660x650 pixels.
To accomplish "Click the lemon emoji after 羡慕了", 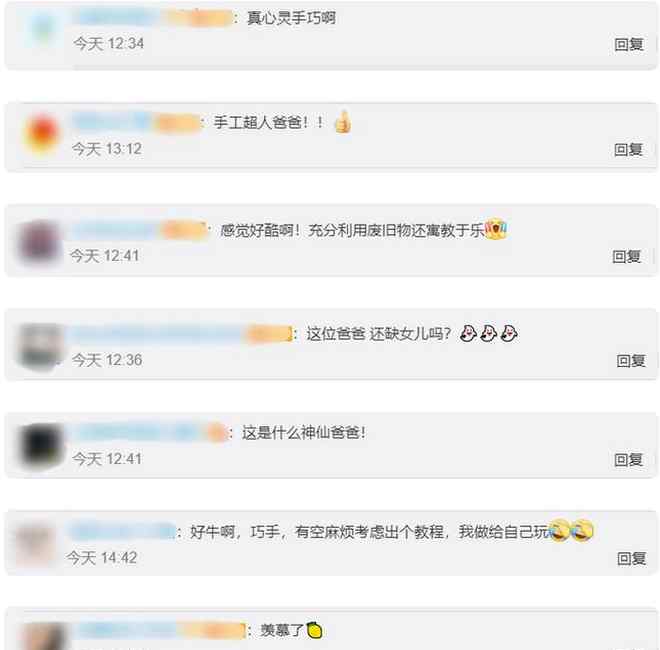I will [314, 630].
